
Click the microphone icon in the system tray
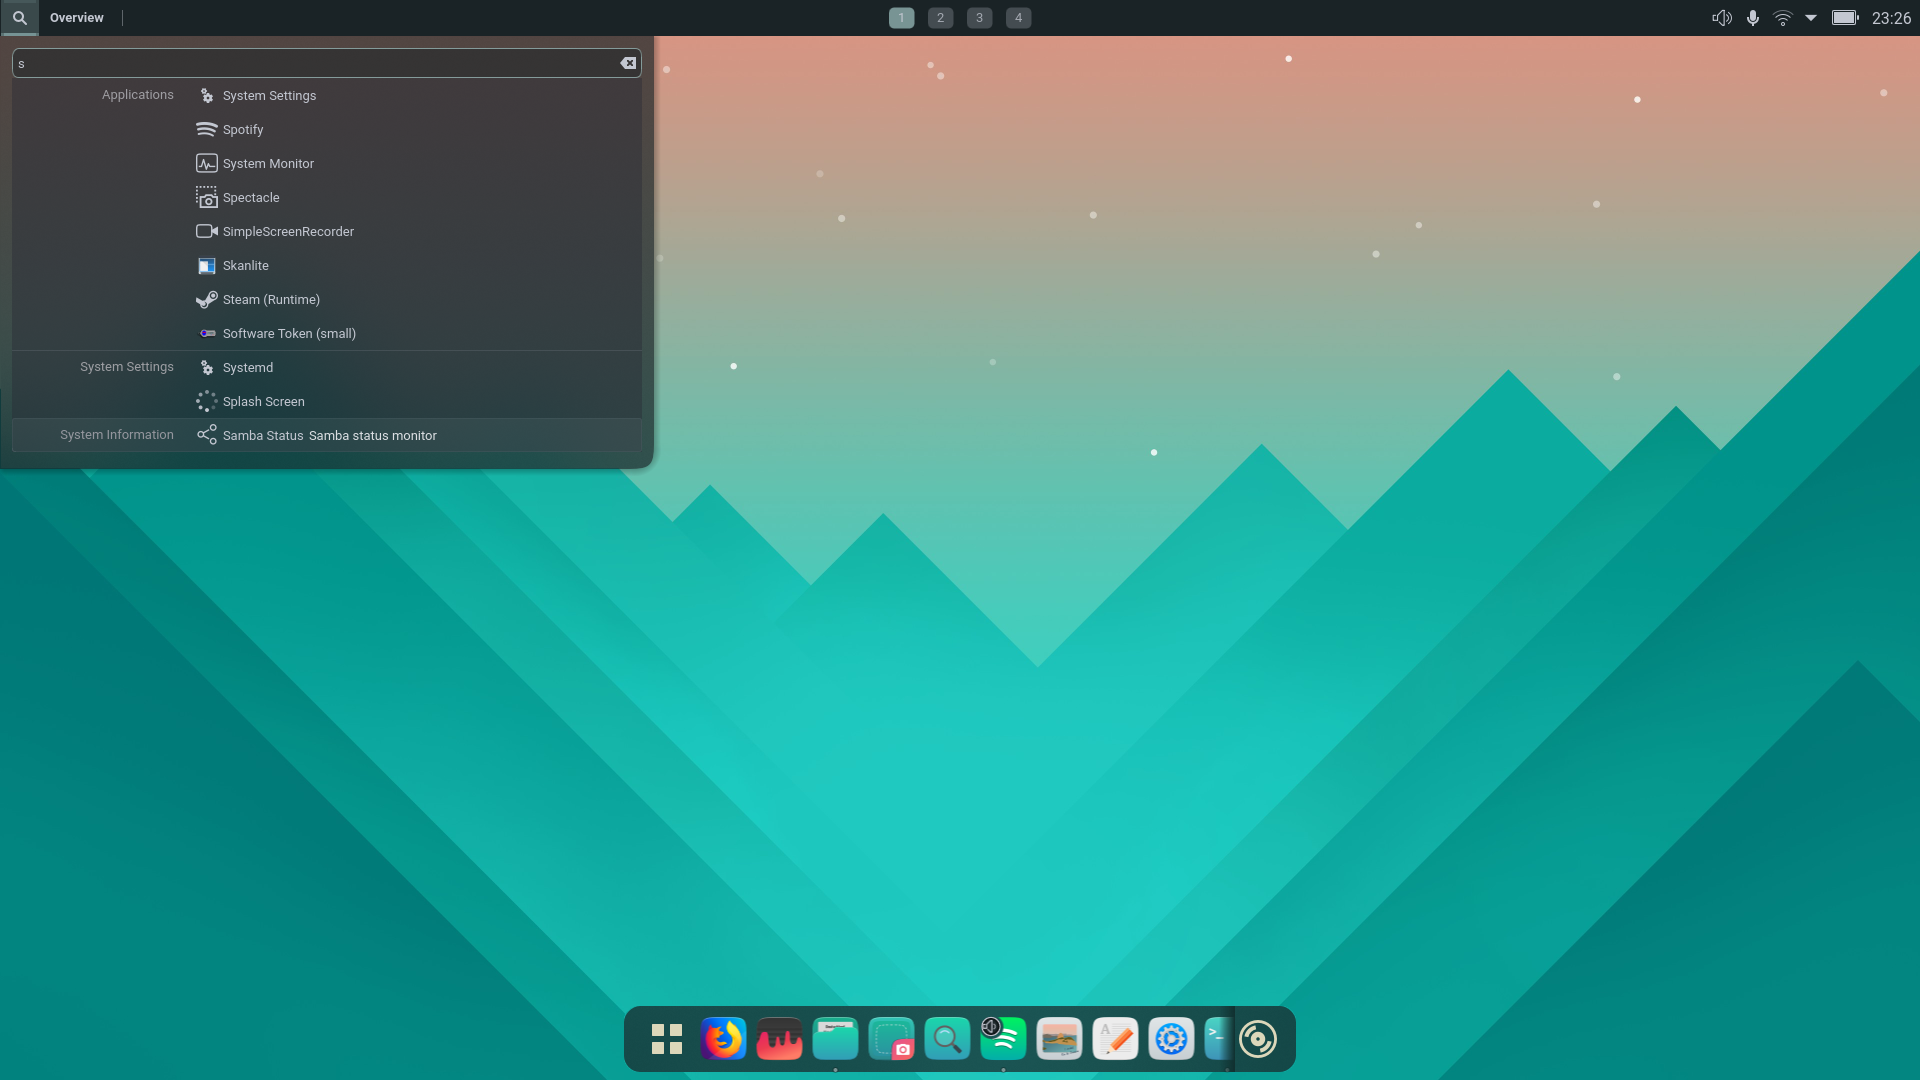[x=1752, y=18]
